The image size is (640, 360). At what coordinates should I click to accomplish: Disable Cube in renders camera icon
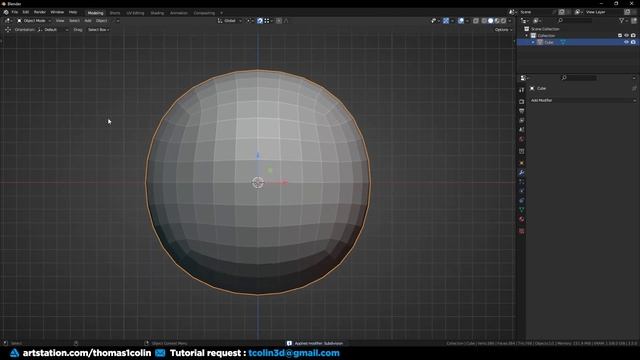633,42
